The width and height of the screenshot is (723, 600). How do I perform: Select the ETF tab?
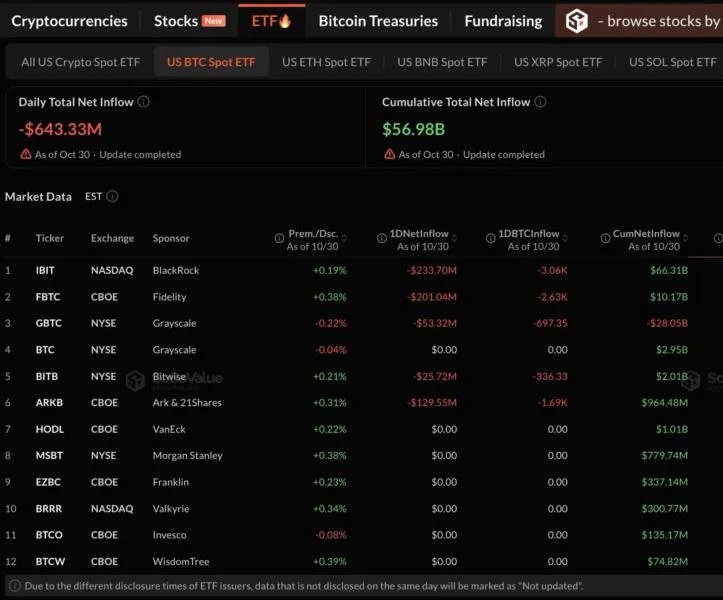[271, 21]
